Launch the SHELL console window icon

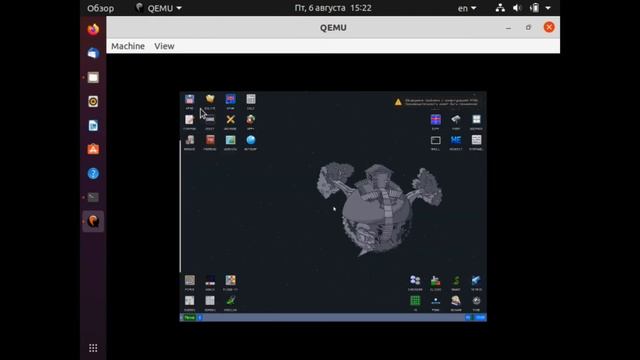click(436, 140)
